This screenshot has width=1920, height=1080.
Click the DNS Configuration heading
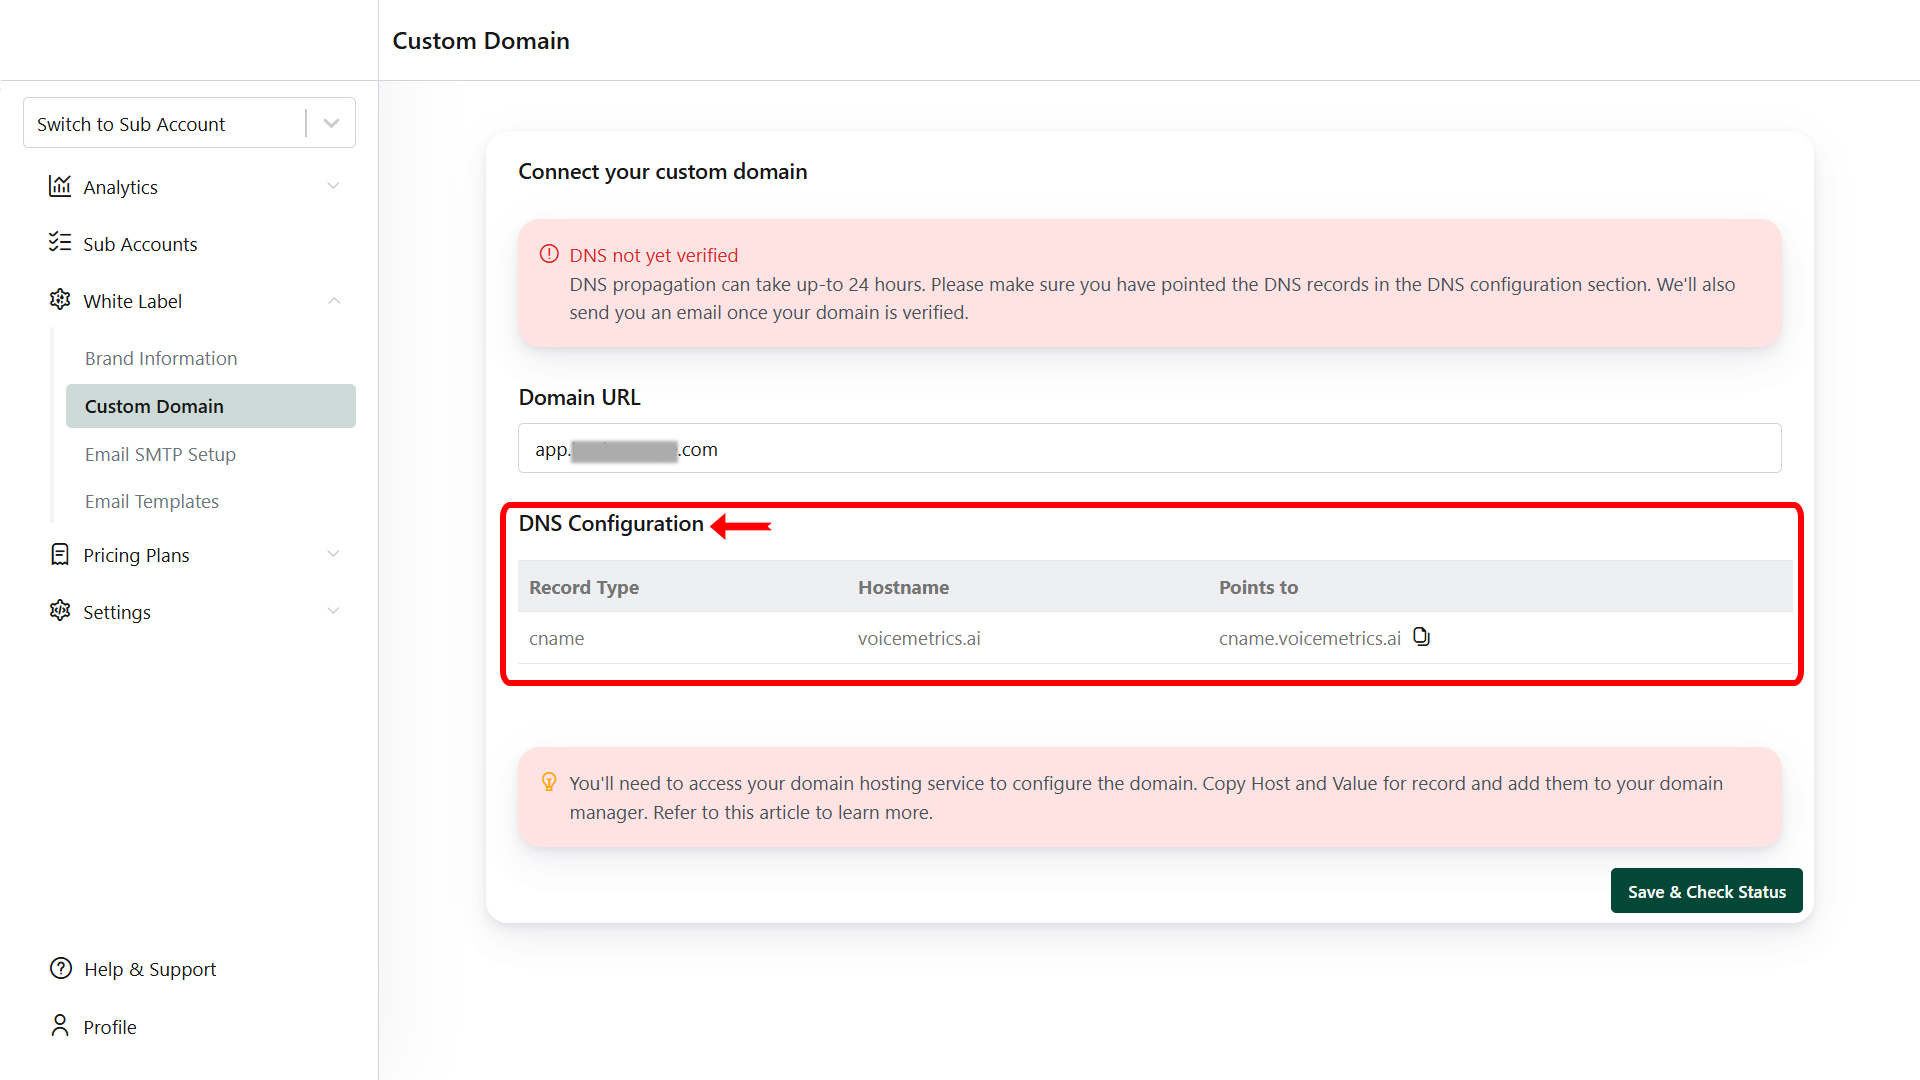[x=611, y=523]
